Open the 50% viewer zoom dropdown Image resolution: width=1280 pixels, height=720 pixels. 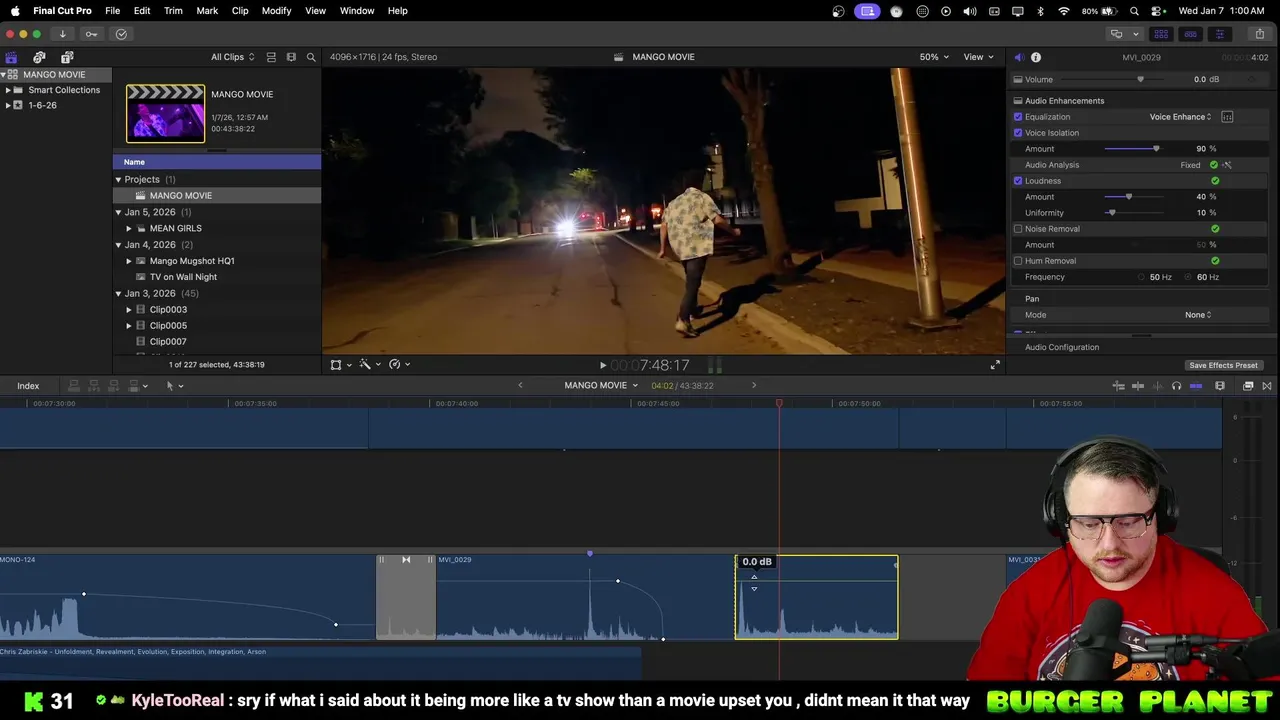coord(933,57)
